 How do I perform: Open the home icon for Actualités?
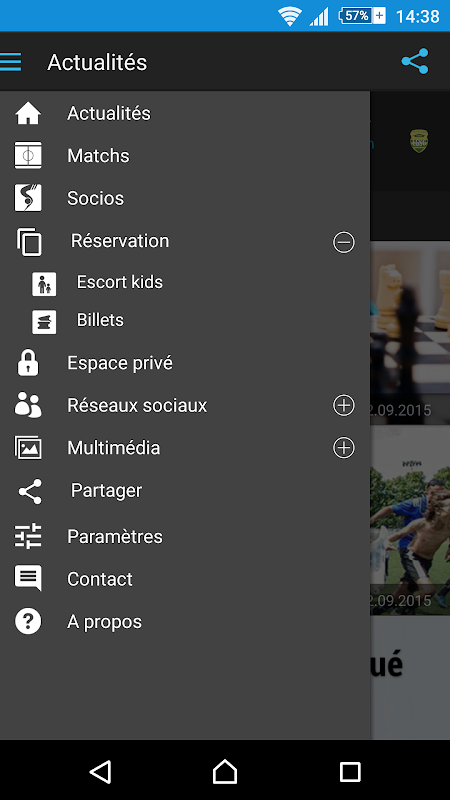tap(28, 113)
